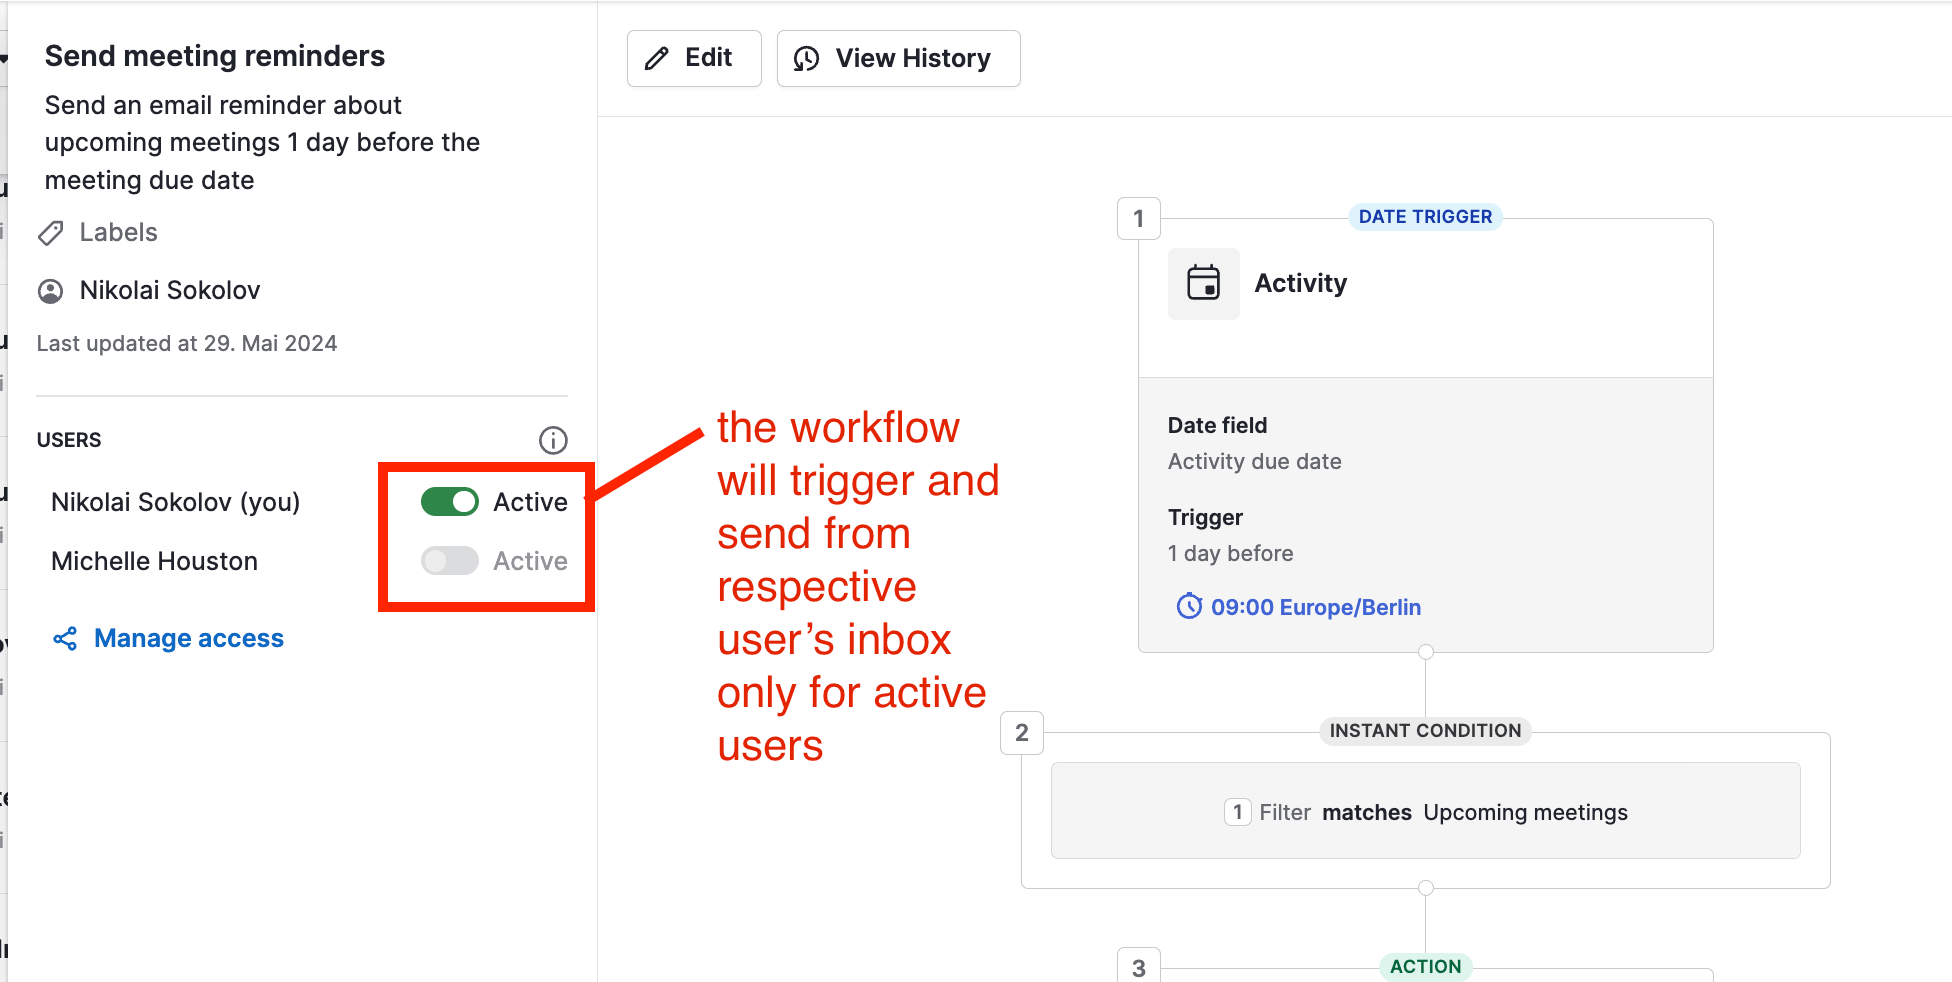This screenshot has width=1952, height=982.
Task: Click the owner avatar icon beside Nikolai Sokolov
Action: (x=50, y=291)
